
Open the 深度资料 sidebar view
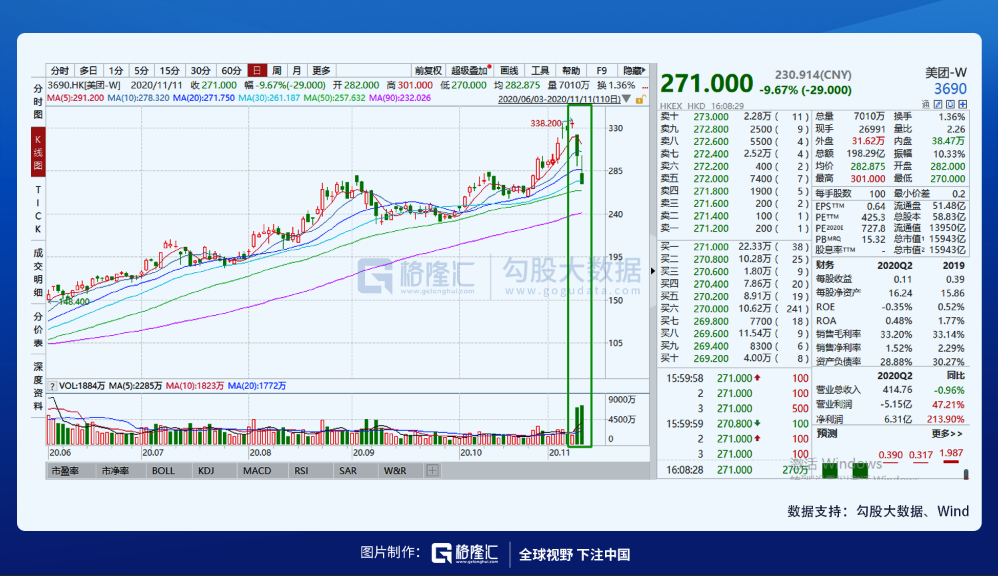[x=38, y=387]
